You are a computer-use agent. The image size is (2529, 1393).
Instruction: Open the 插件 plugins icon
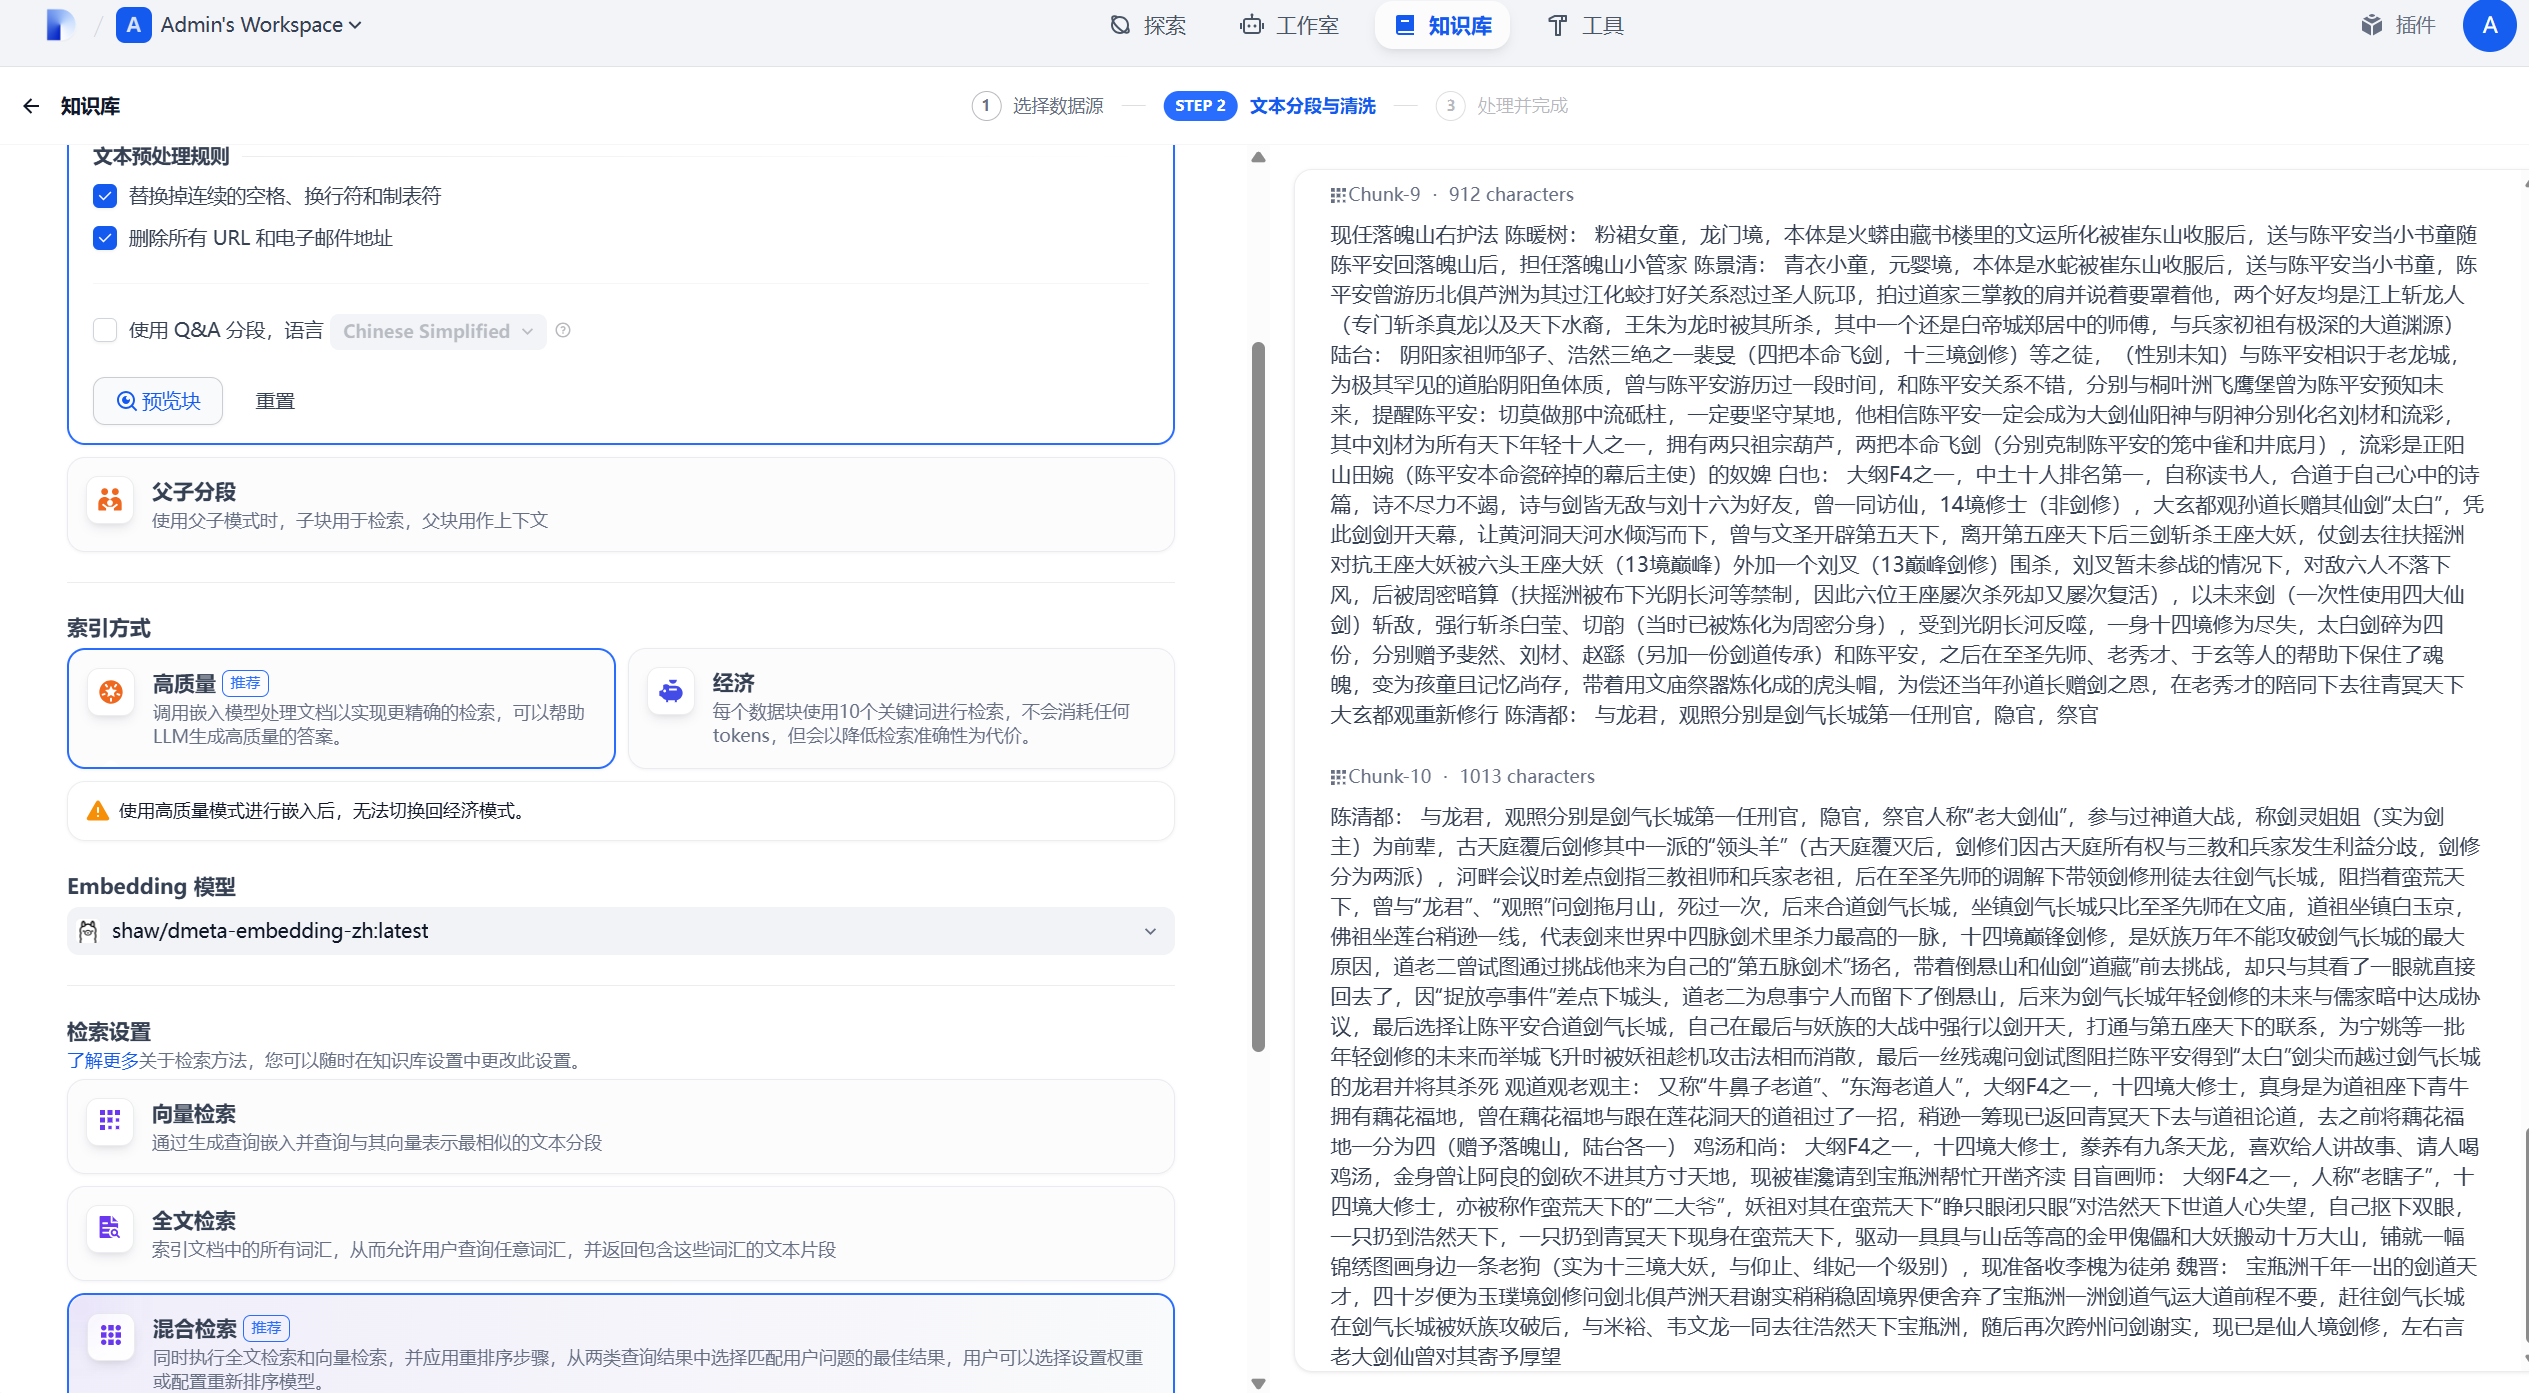pyautogui.click(x=2371, y=25)
